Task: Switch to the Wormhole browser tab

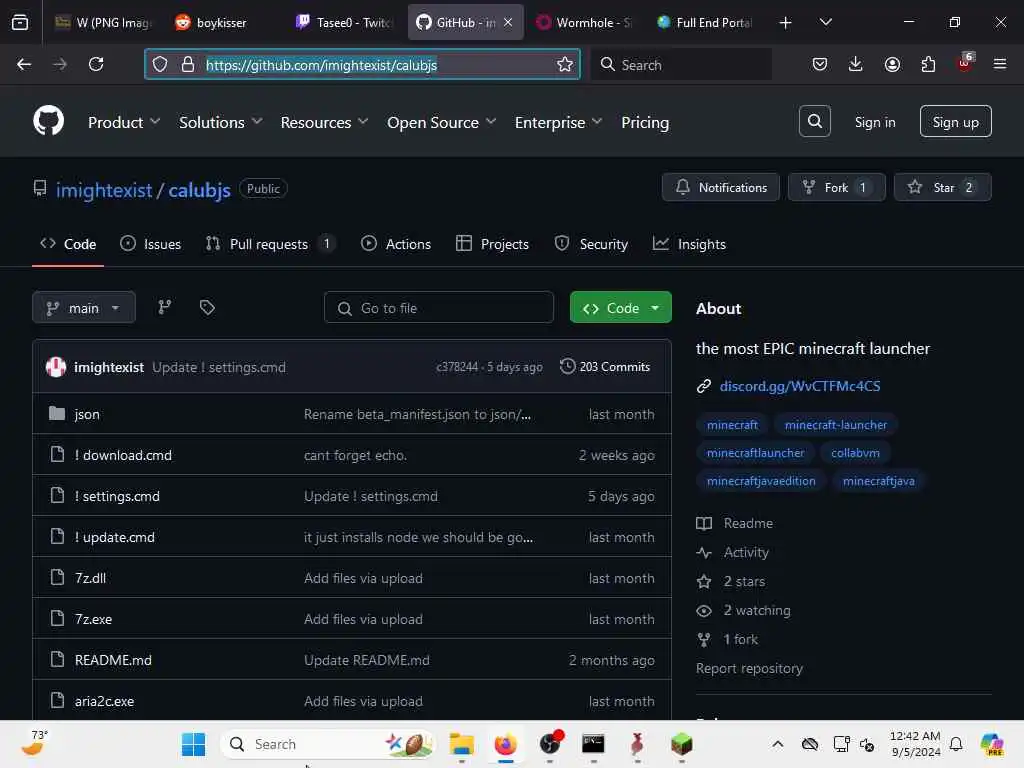Action: (x=583, y=23)
